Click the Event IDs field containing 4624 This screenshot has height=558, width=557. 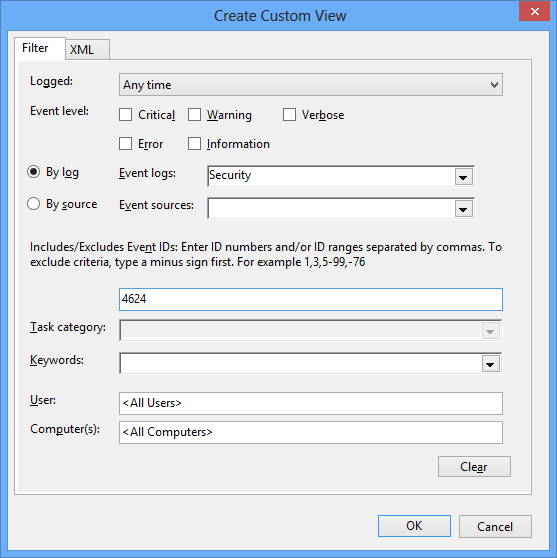(311, 299)
